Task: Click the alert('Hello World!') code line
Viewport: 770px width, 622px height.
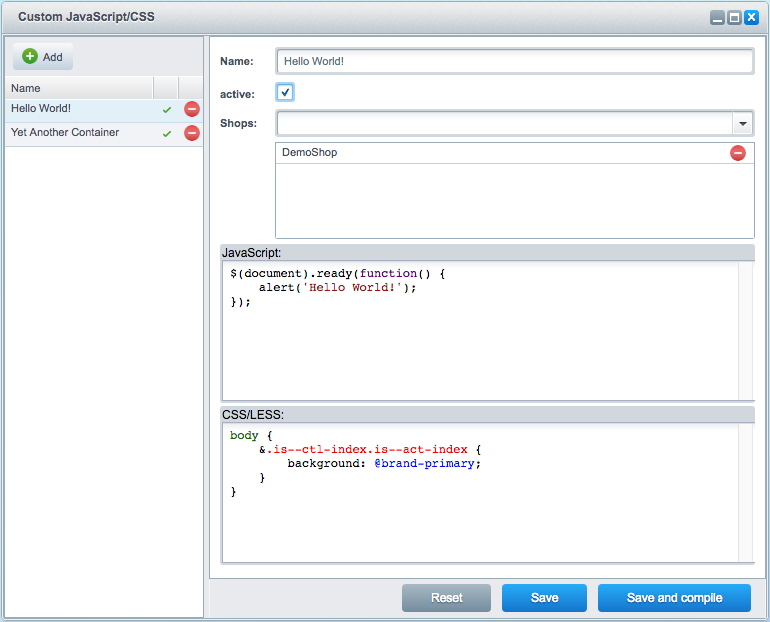Action: pos(337,288)
